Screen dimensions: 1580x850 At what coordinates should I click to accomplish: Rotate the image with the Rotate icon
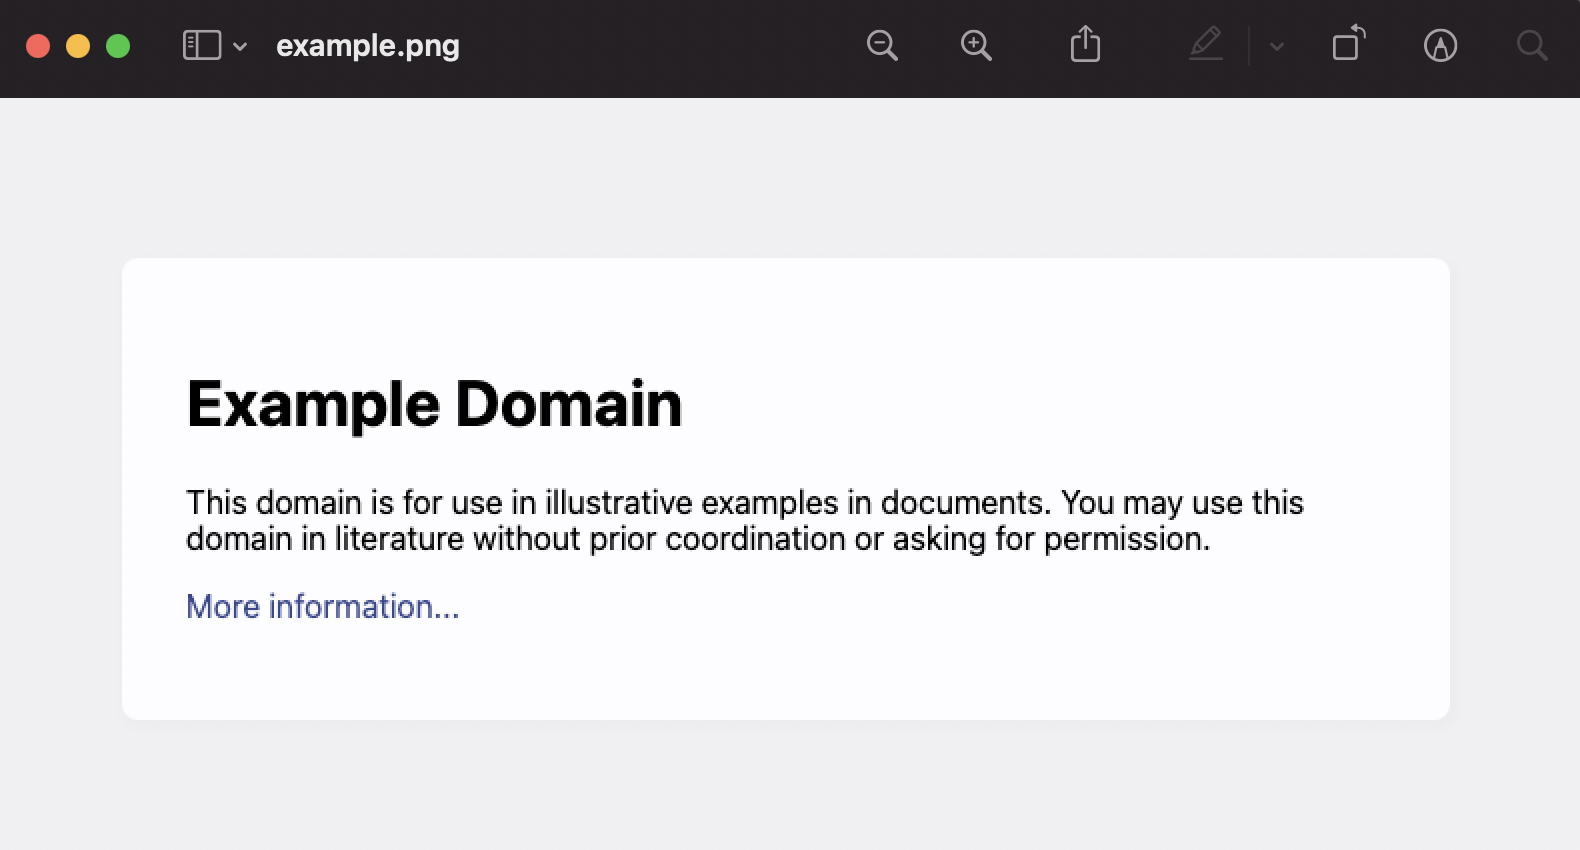(x=1348, y=44)
